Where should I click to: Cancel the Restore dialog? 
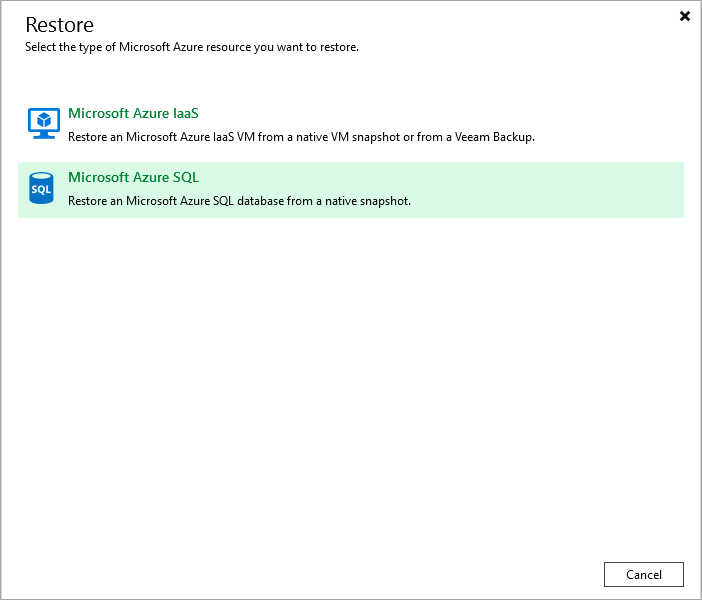[643, 574]
